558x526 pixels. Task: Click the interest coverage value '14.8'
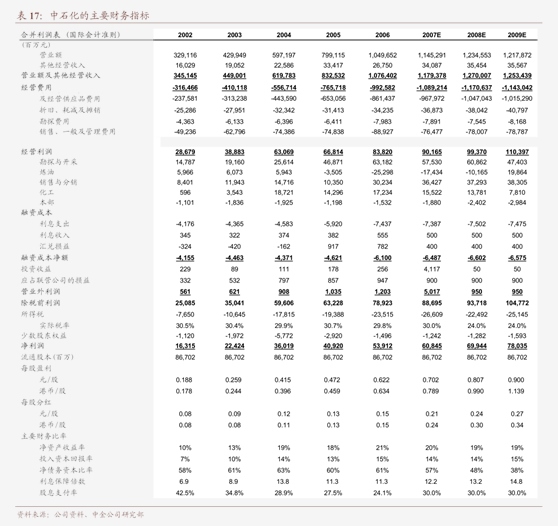point(516,482)
